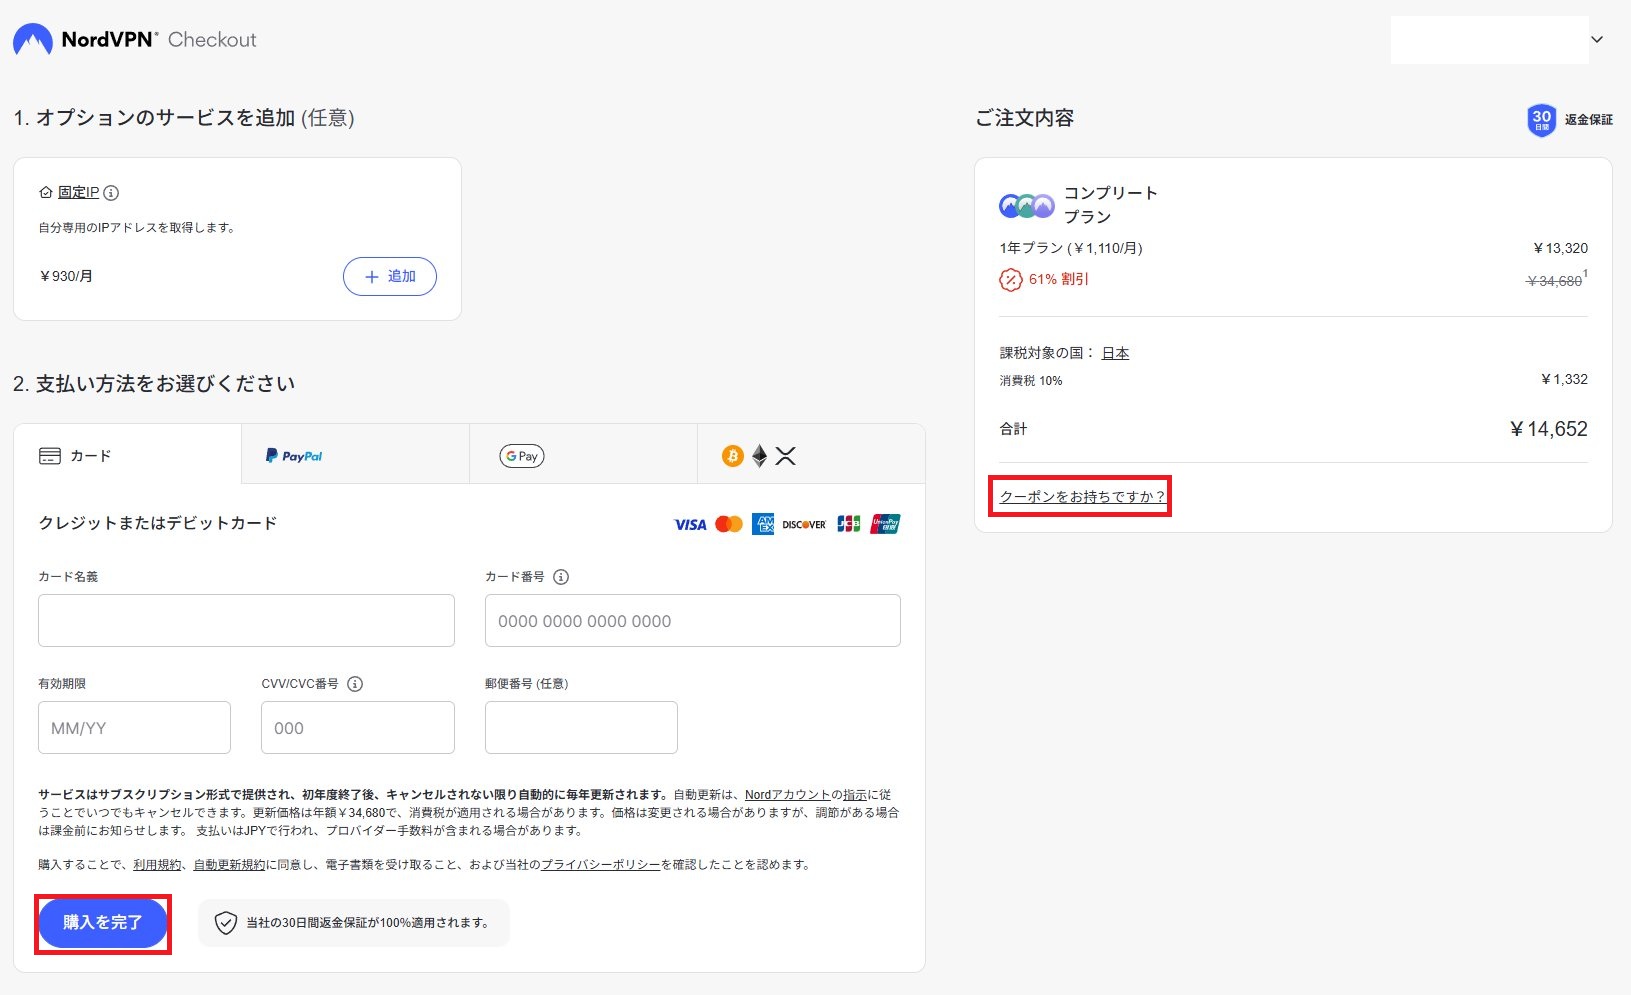Click info icon next to 固定IP

[x=111, y=193]
